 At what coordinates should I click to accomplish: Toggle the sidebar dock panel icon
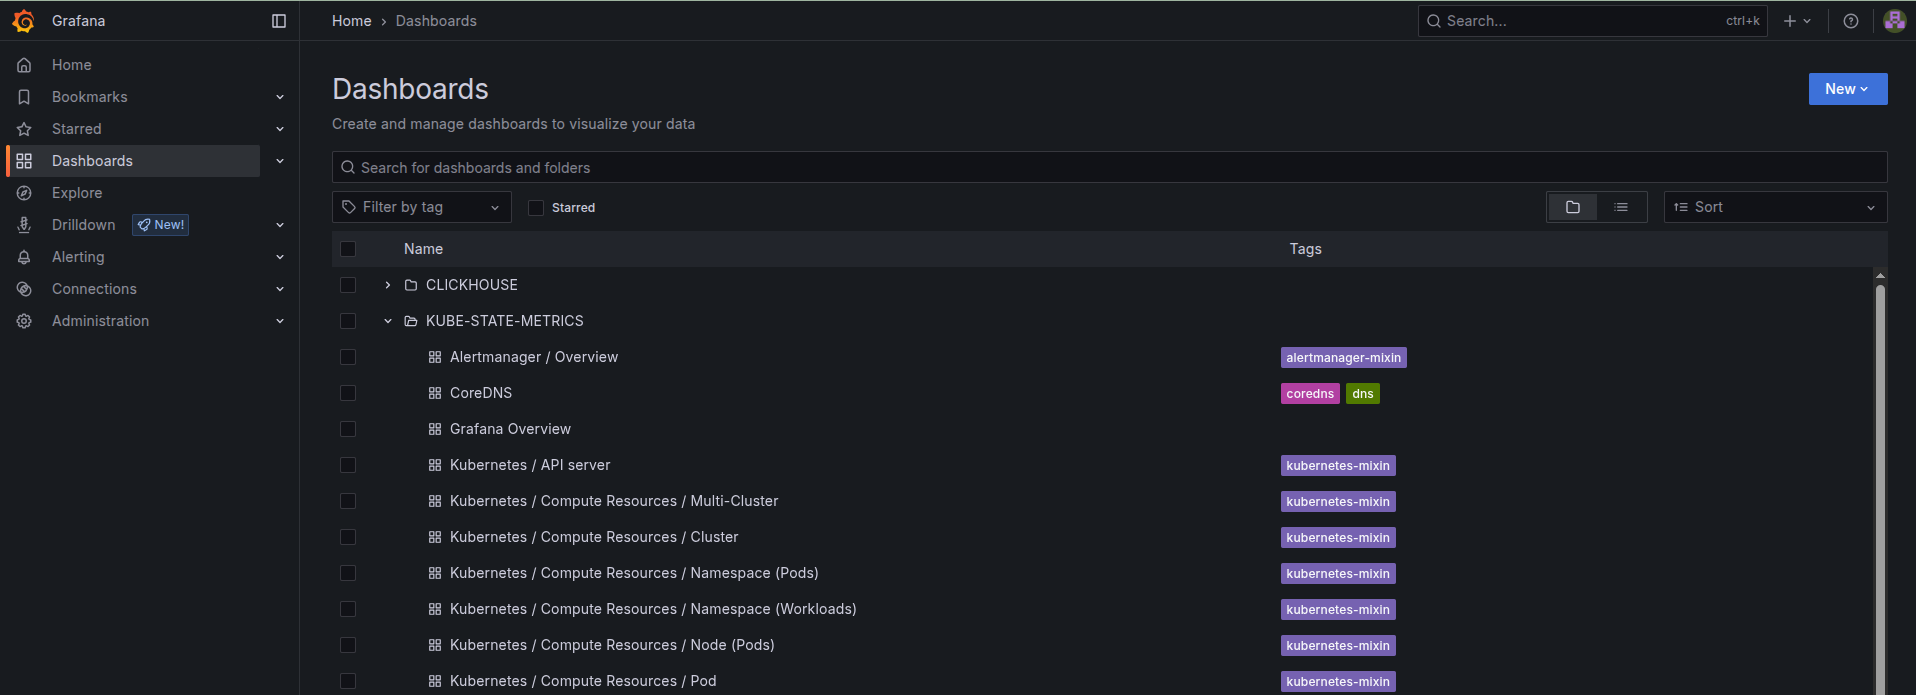click(279, 21)
